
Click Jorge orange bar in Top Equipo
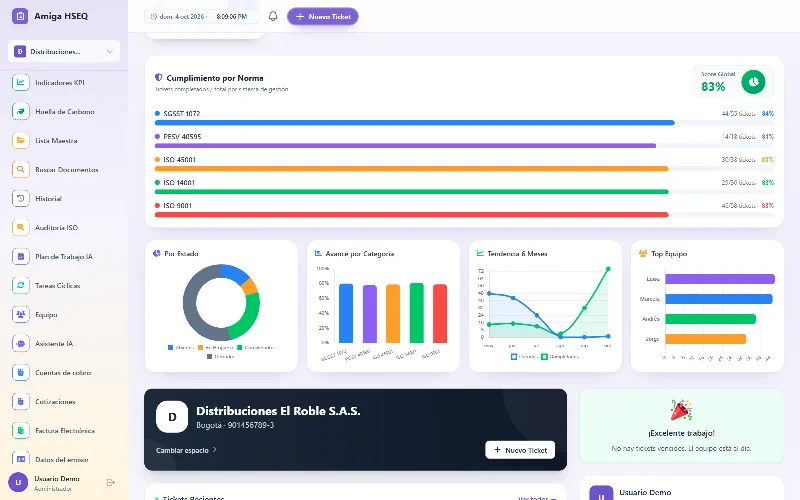(706, 339)
